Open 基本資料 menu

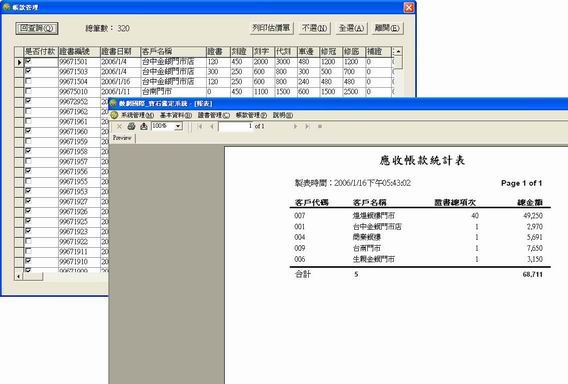pos(176,115)
